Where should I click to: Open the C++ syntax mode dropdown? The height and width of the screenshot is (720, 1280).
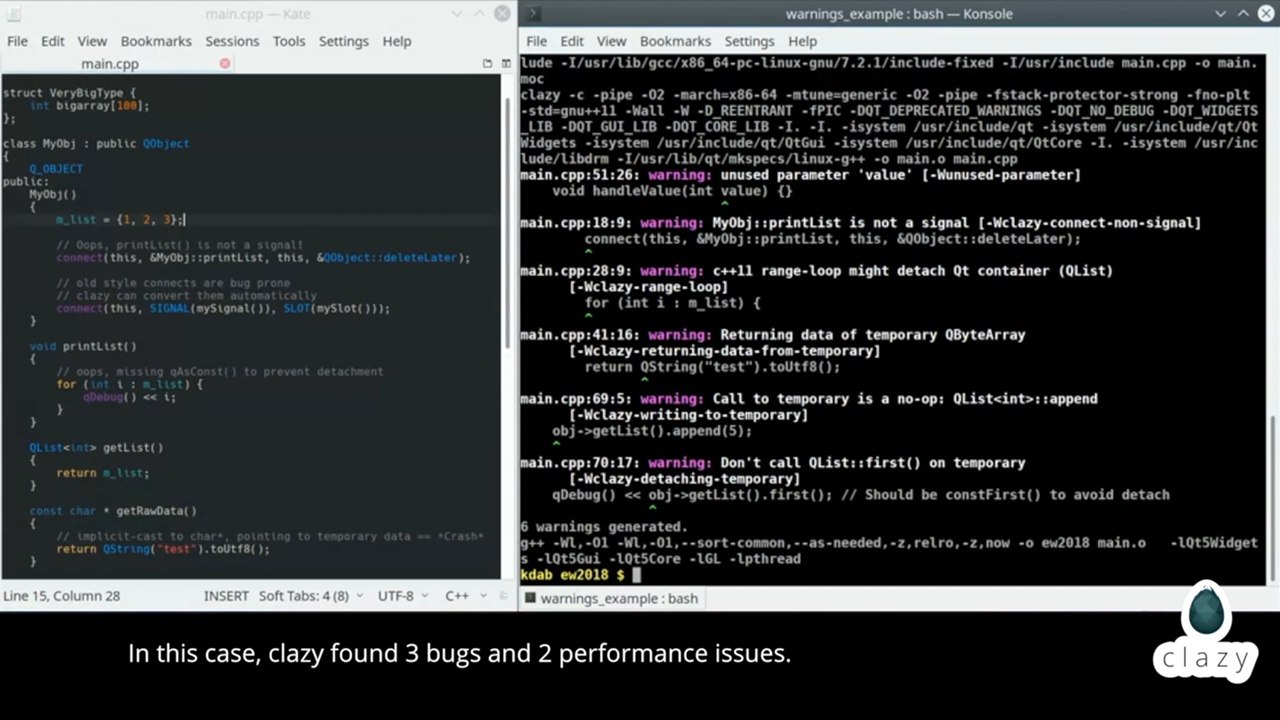click(465, 595)
